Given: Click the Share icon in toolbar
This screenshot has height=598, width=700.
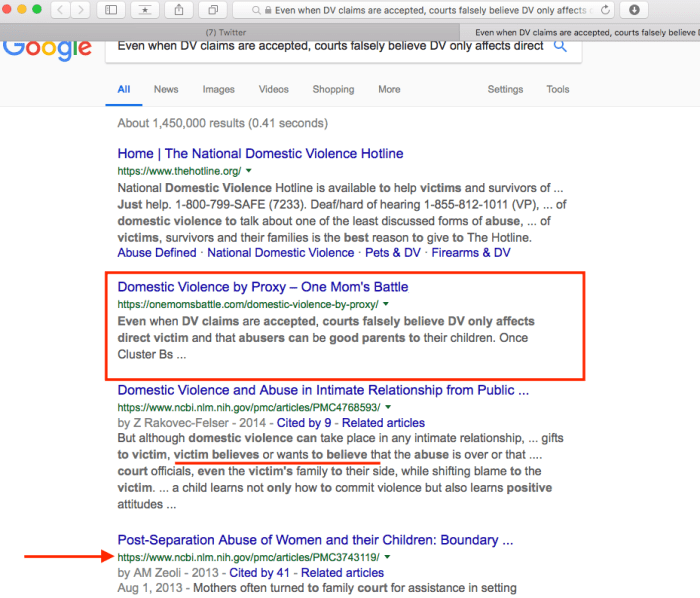Looking at the screenshot, I should (x=179, y=10).
